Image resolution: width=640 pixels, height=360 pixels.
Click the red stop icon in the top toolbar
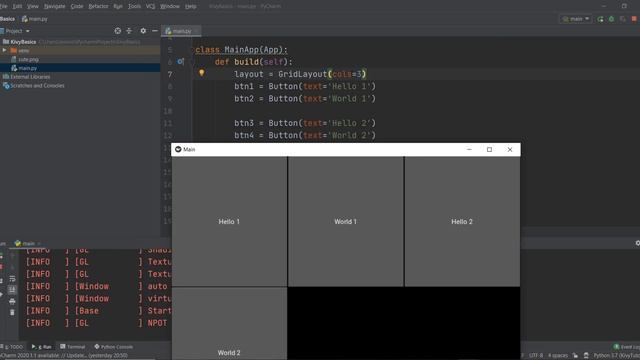coord(634,19)
